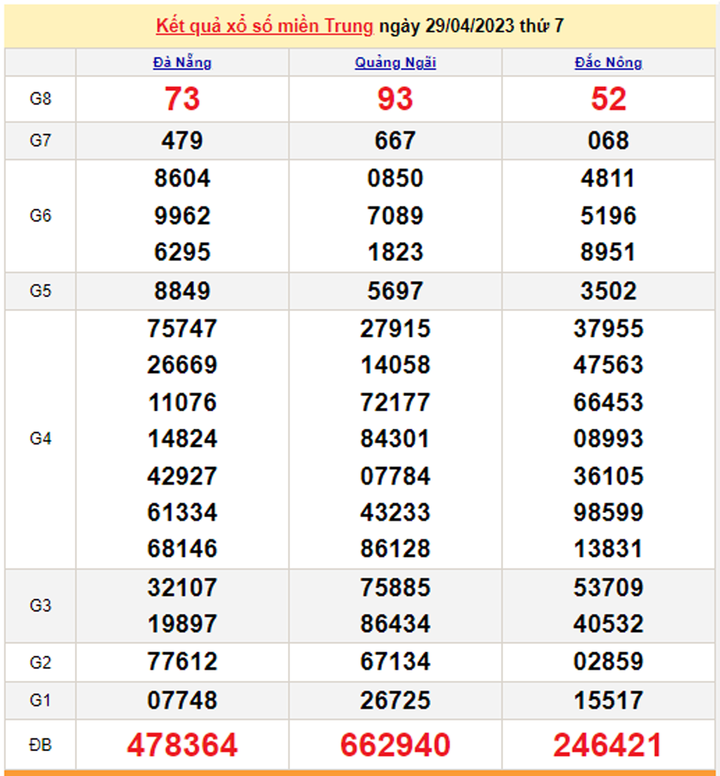
Task: Click the date text 'ngày 29/04/2023 thứ 7'
Action: [x=471, y=26]
